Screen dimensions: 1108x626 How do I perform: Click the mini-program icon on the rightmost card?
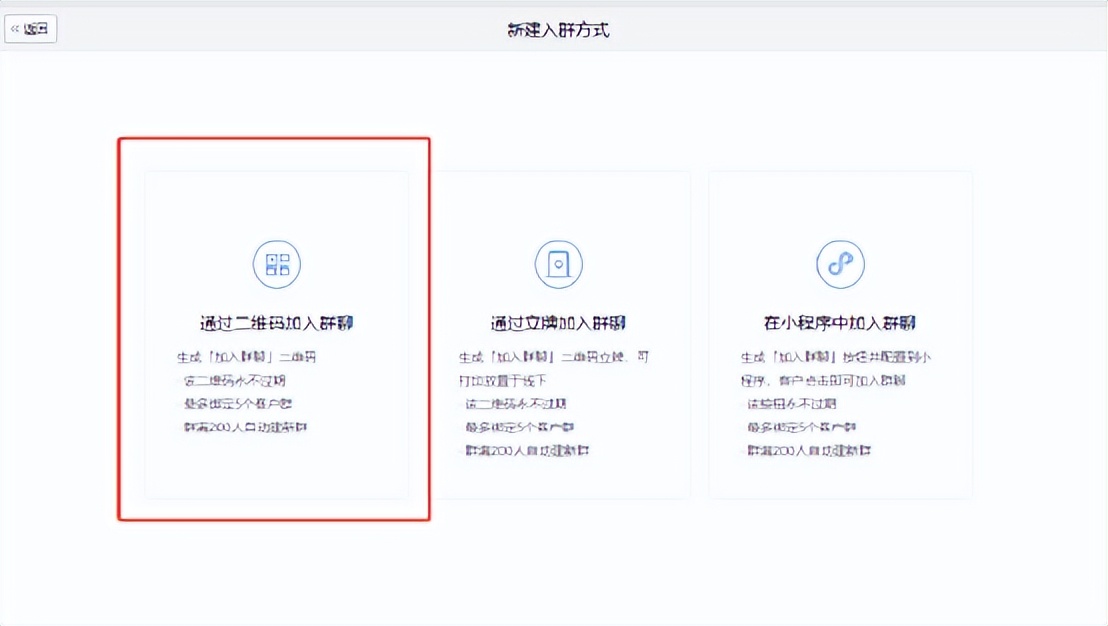point(841,263)
